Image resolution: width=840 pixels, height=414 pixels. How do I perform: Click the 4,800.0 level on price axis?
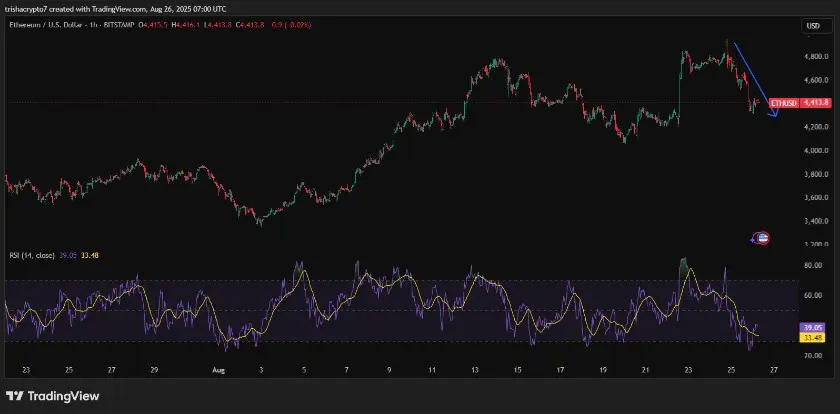(815, 57)
